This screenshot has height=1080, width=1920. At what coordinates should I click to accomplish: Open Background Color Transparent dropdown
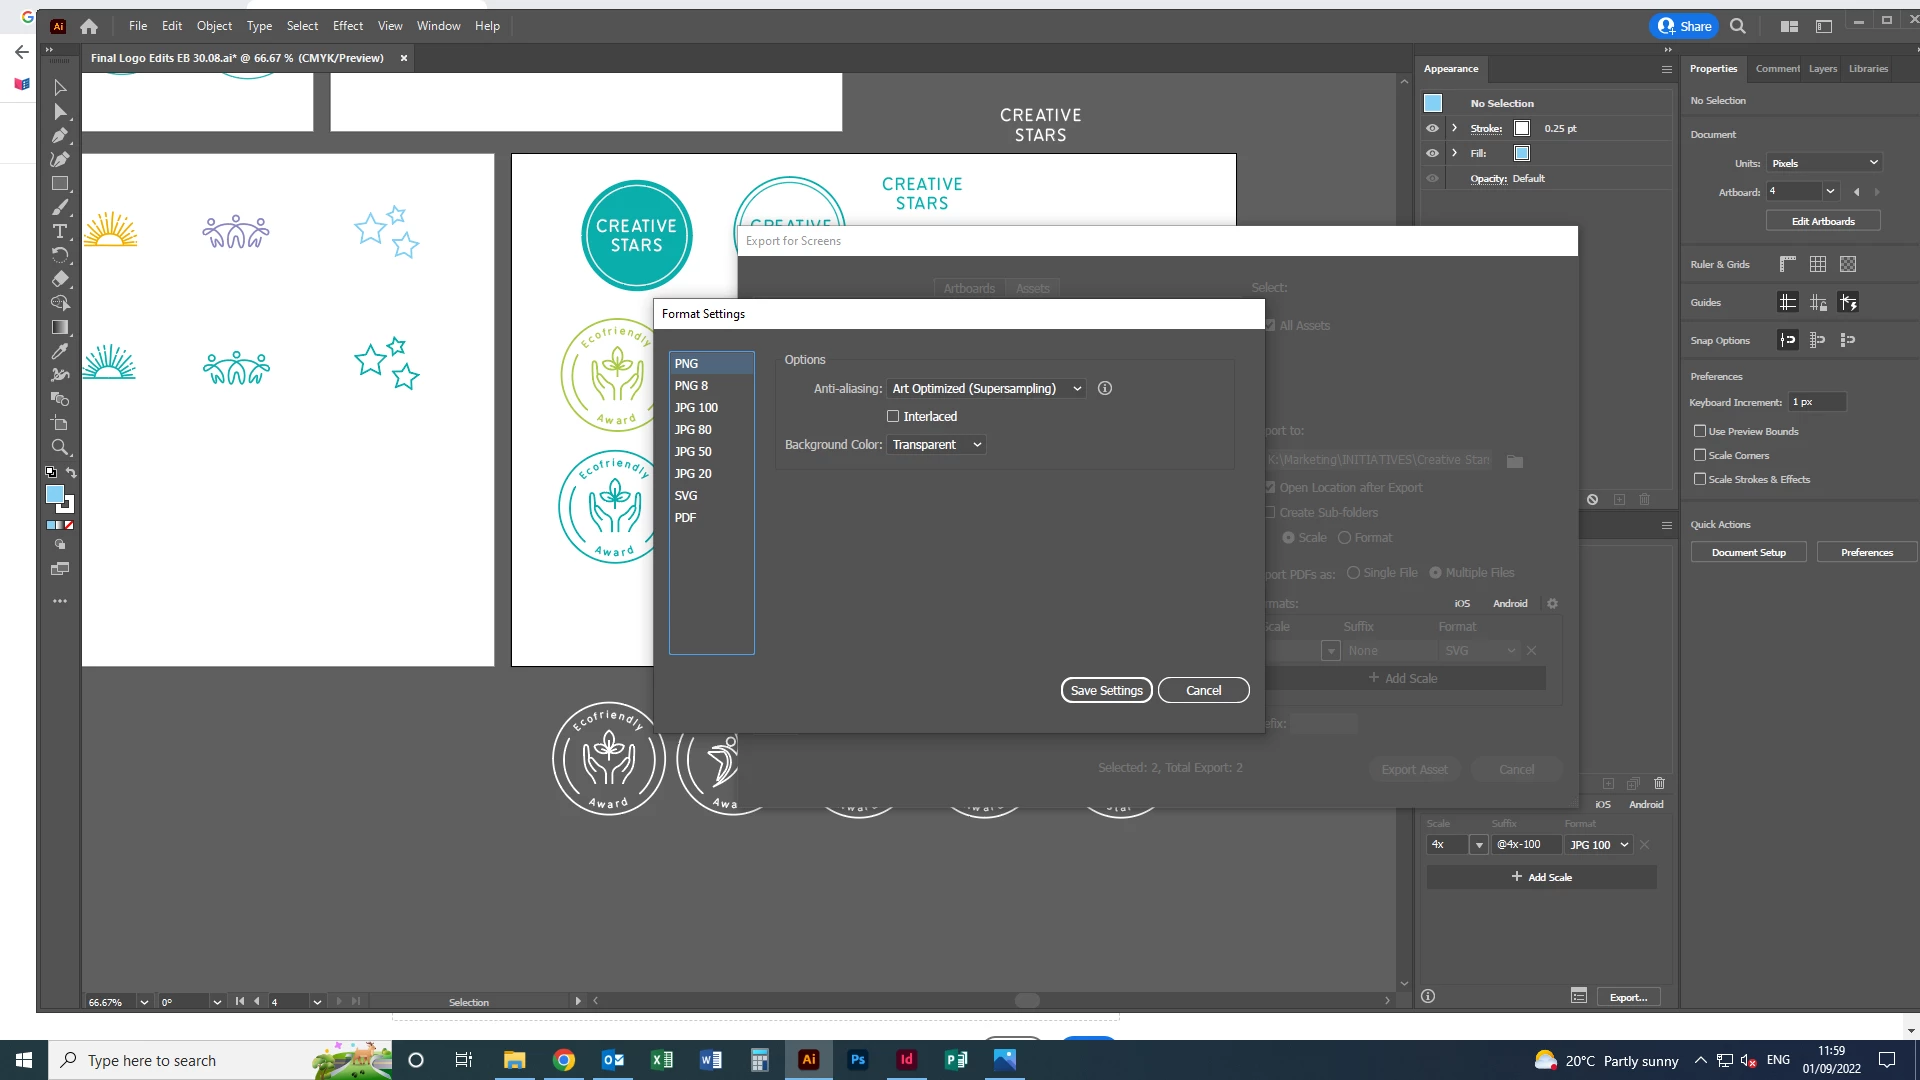point(936,444)
